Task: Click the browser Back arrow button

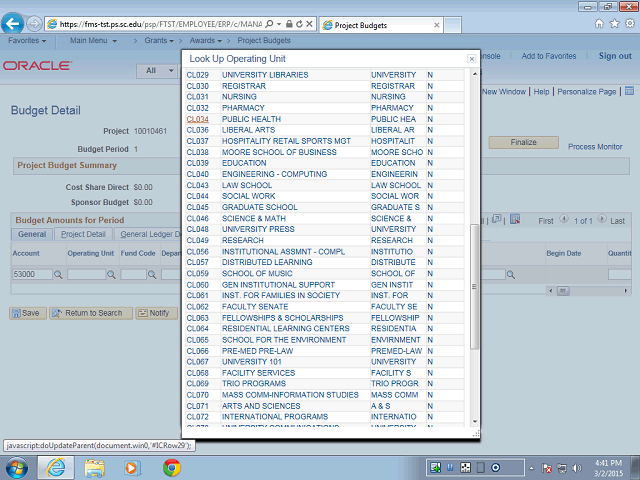Action: [x=13, y=24]
